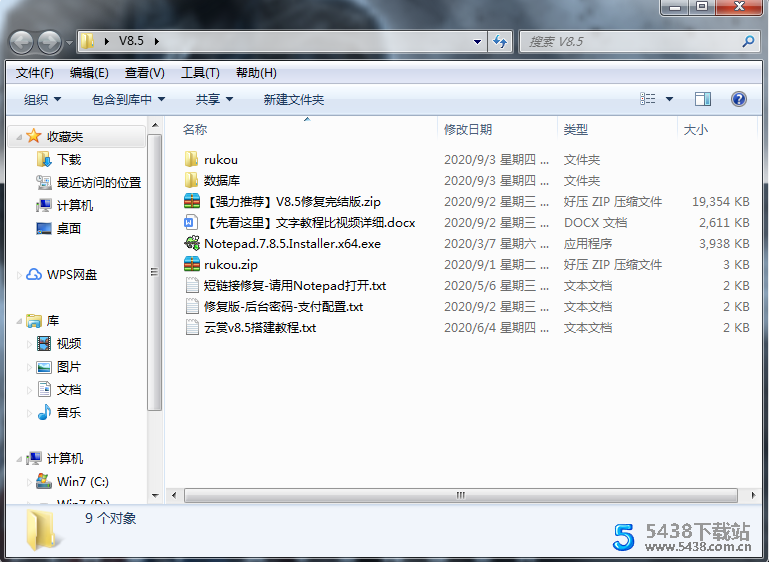Select the rukou.zip archive icon
769x562 pixels.
tap(192, 264)
